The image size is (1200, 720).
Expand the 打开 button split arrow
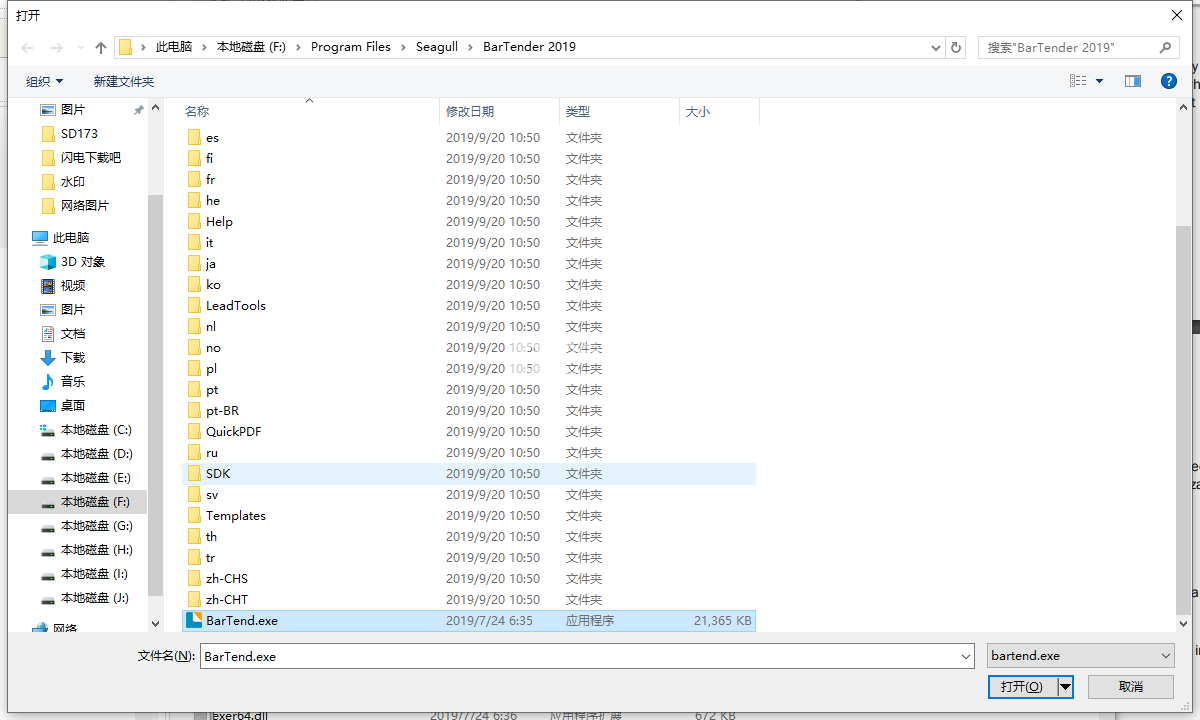tap(1066, 687)
